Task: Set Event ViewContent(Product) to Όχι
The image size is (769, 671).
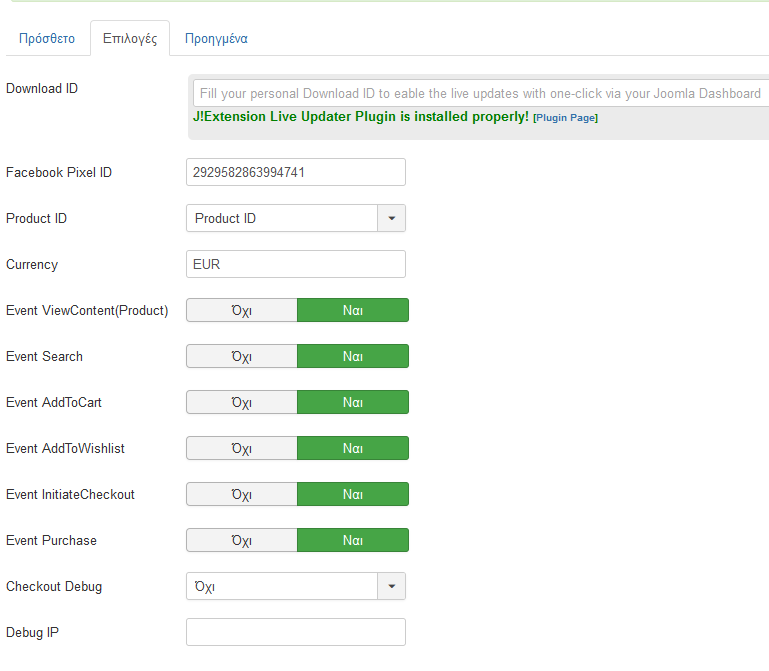Action: tap(242, 310)
